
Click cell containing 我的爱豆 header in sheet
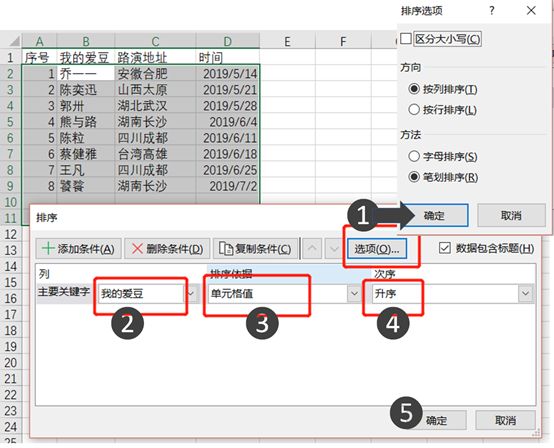click(x=86, y=57)
